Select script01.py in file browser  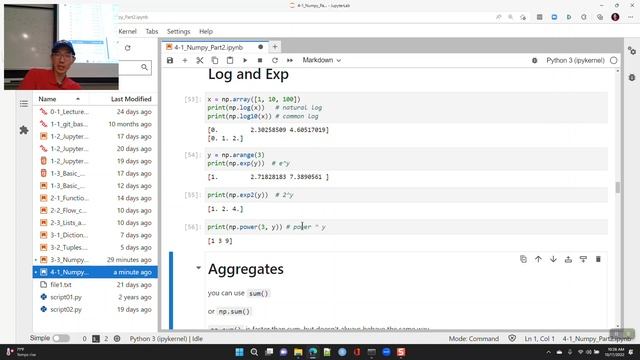pos(95,297)
